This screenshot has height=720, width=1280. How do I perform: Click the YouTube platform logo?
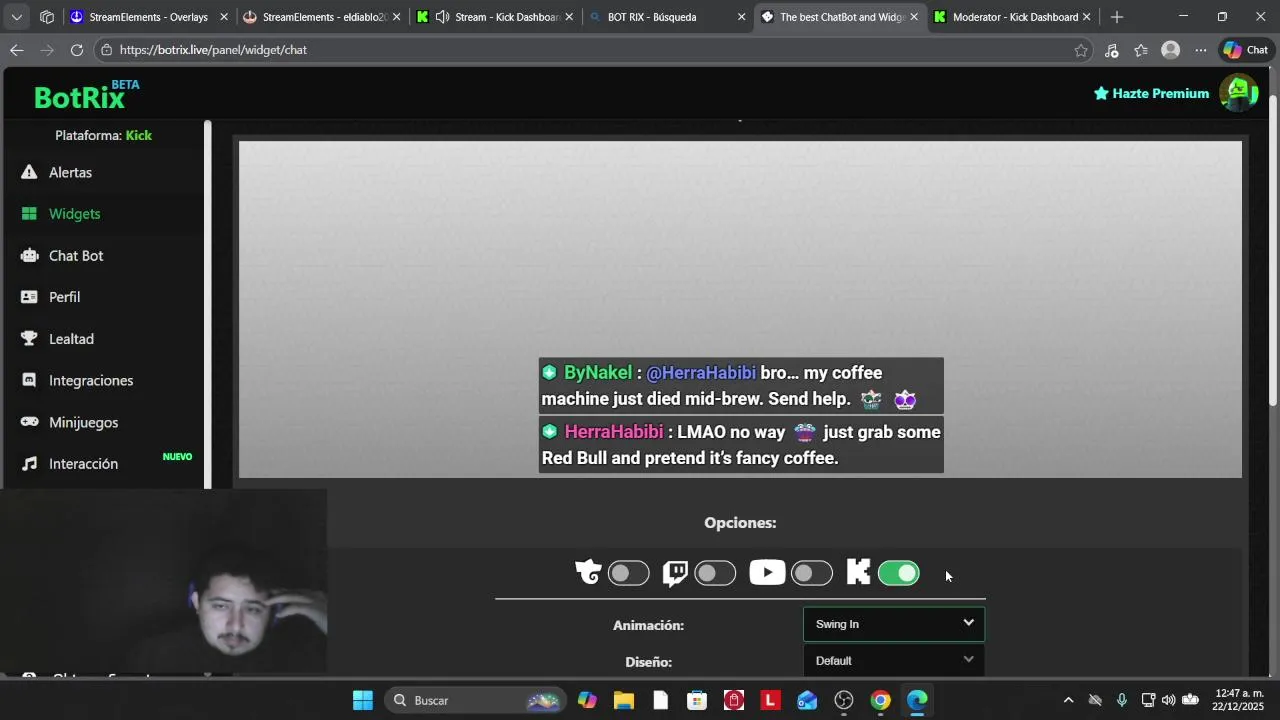pyautogui.click(x=767, y=572)
